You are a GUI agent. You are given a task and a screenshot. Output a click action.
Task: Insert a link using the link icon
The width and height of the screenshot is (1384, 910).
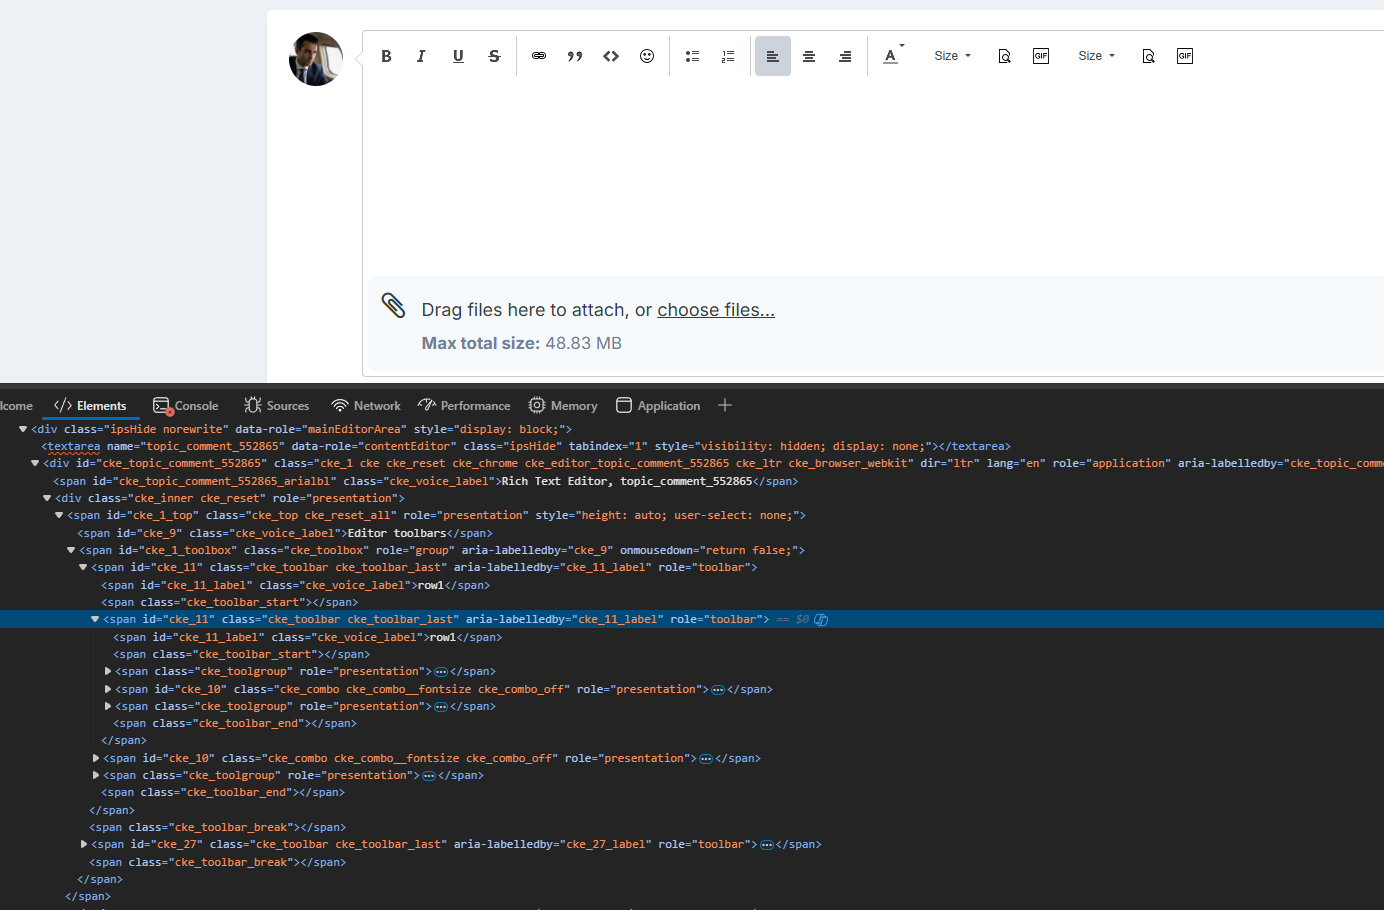(x=539, y=56)
